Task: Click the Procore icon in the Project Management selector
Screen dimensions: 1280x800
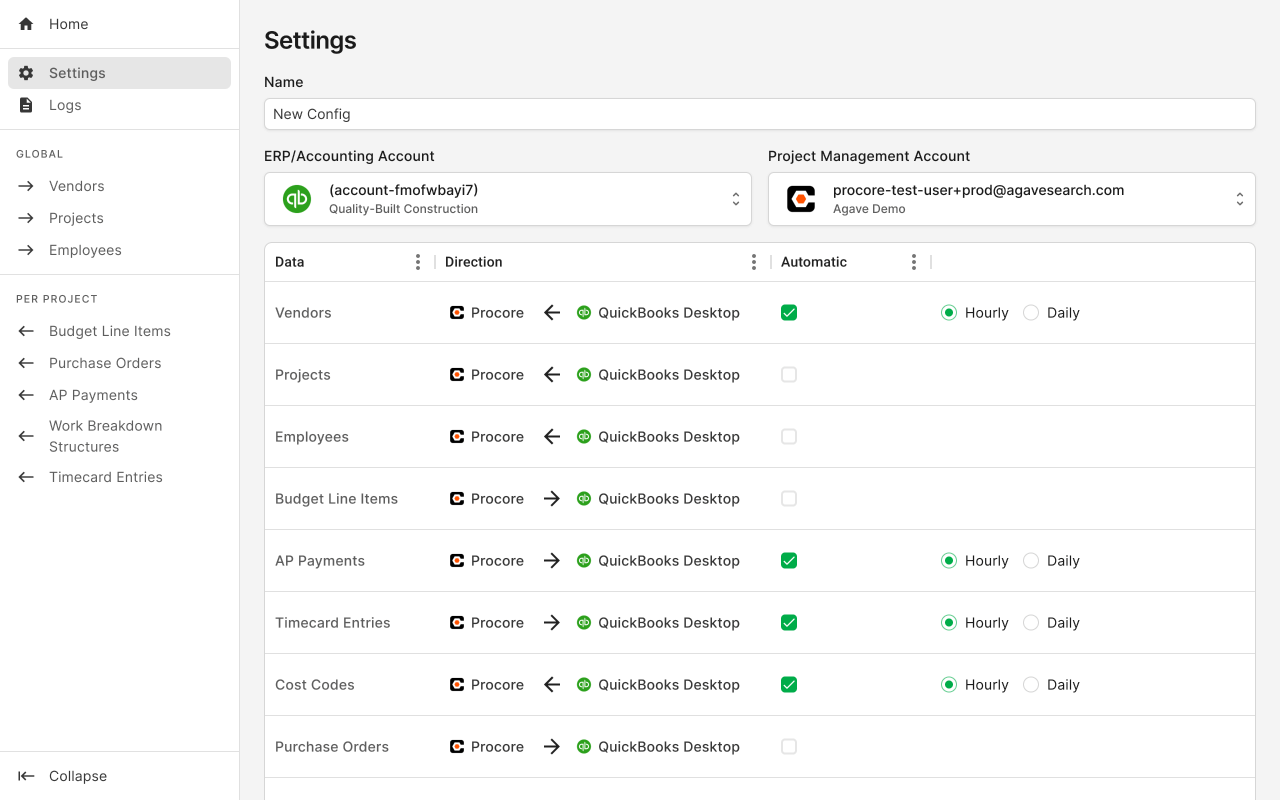Action: pyautogui.click(x=800, y=198)
